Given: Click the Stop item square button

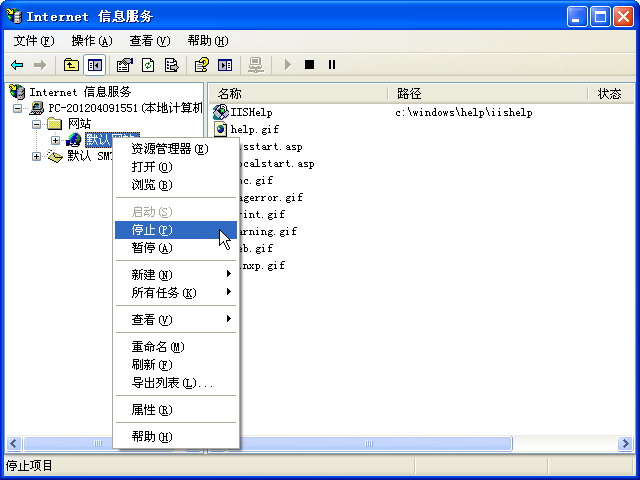Looking at the screenshot, I should point(309,64).
